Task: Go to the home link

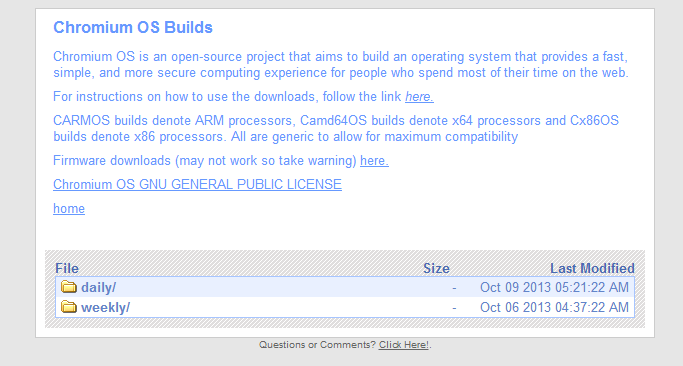Action: tap(69, 208)
